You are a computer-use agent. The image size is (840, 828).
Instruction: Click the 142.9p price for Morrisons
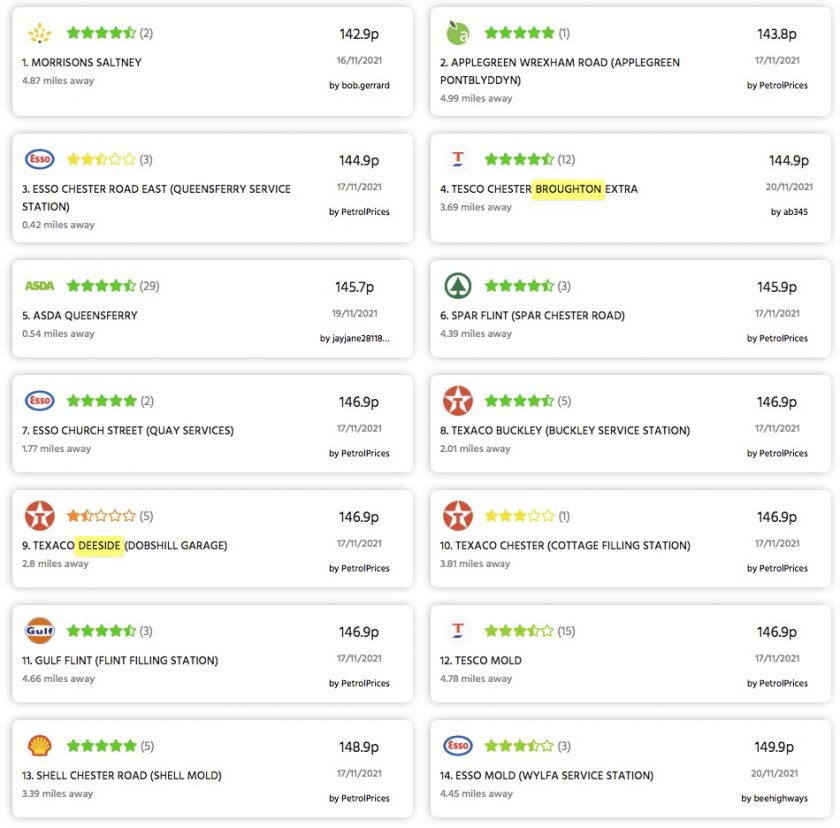359,34
